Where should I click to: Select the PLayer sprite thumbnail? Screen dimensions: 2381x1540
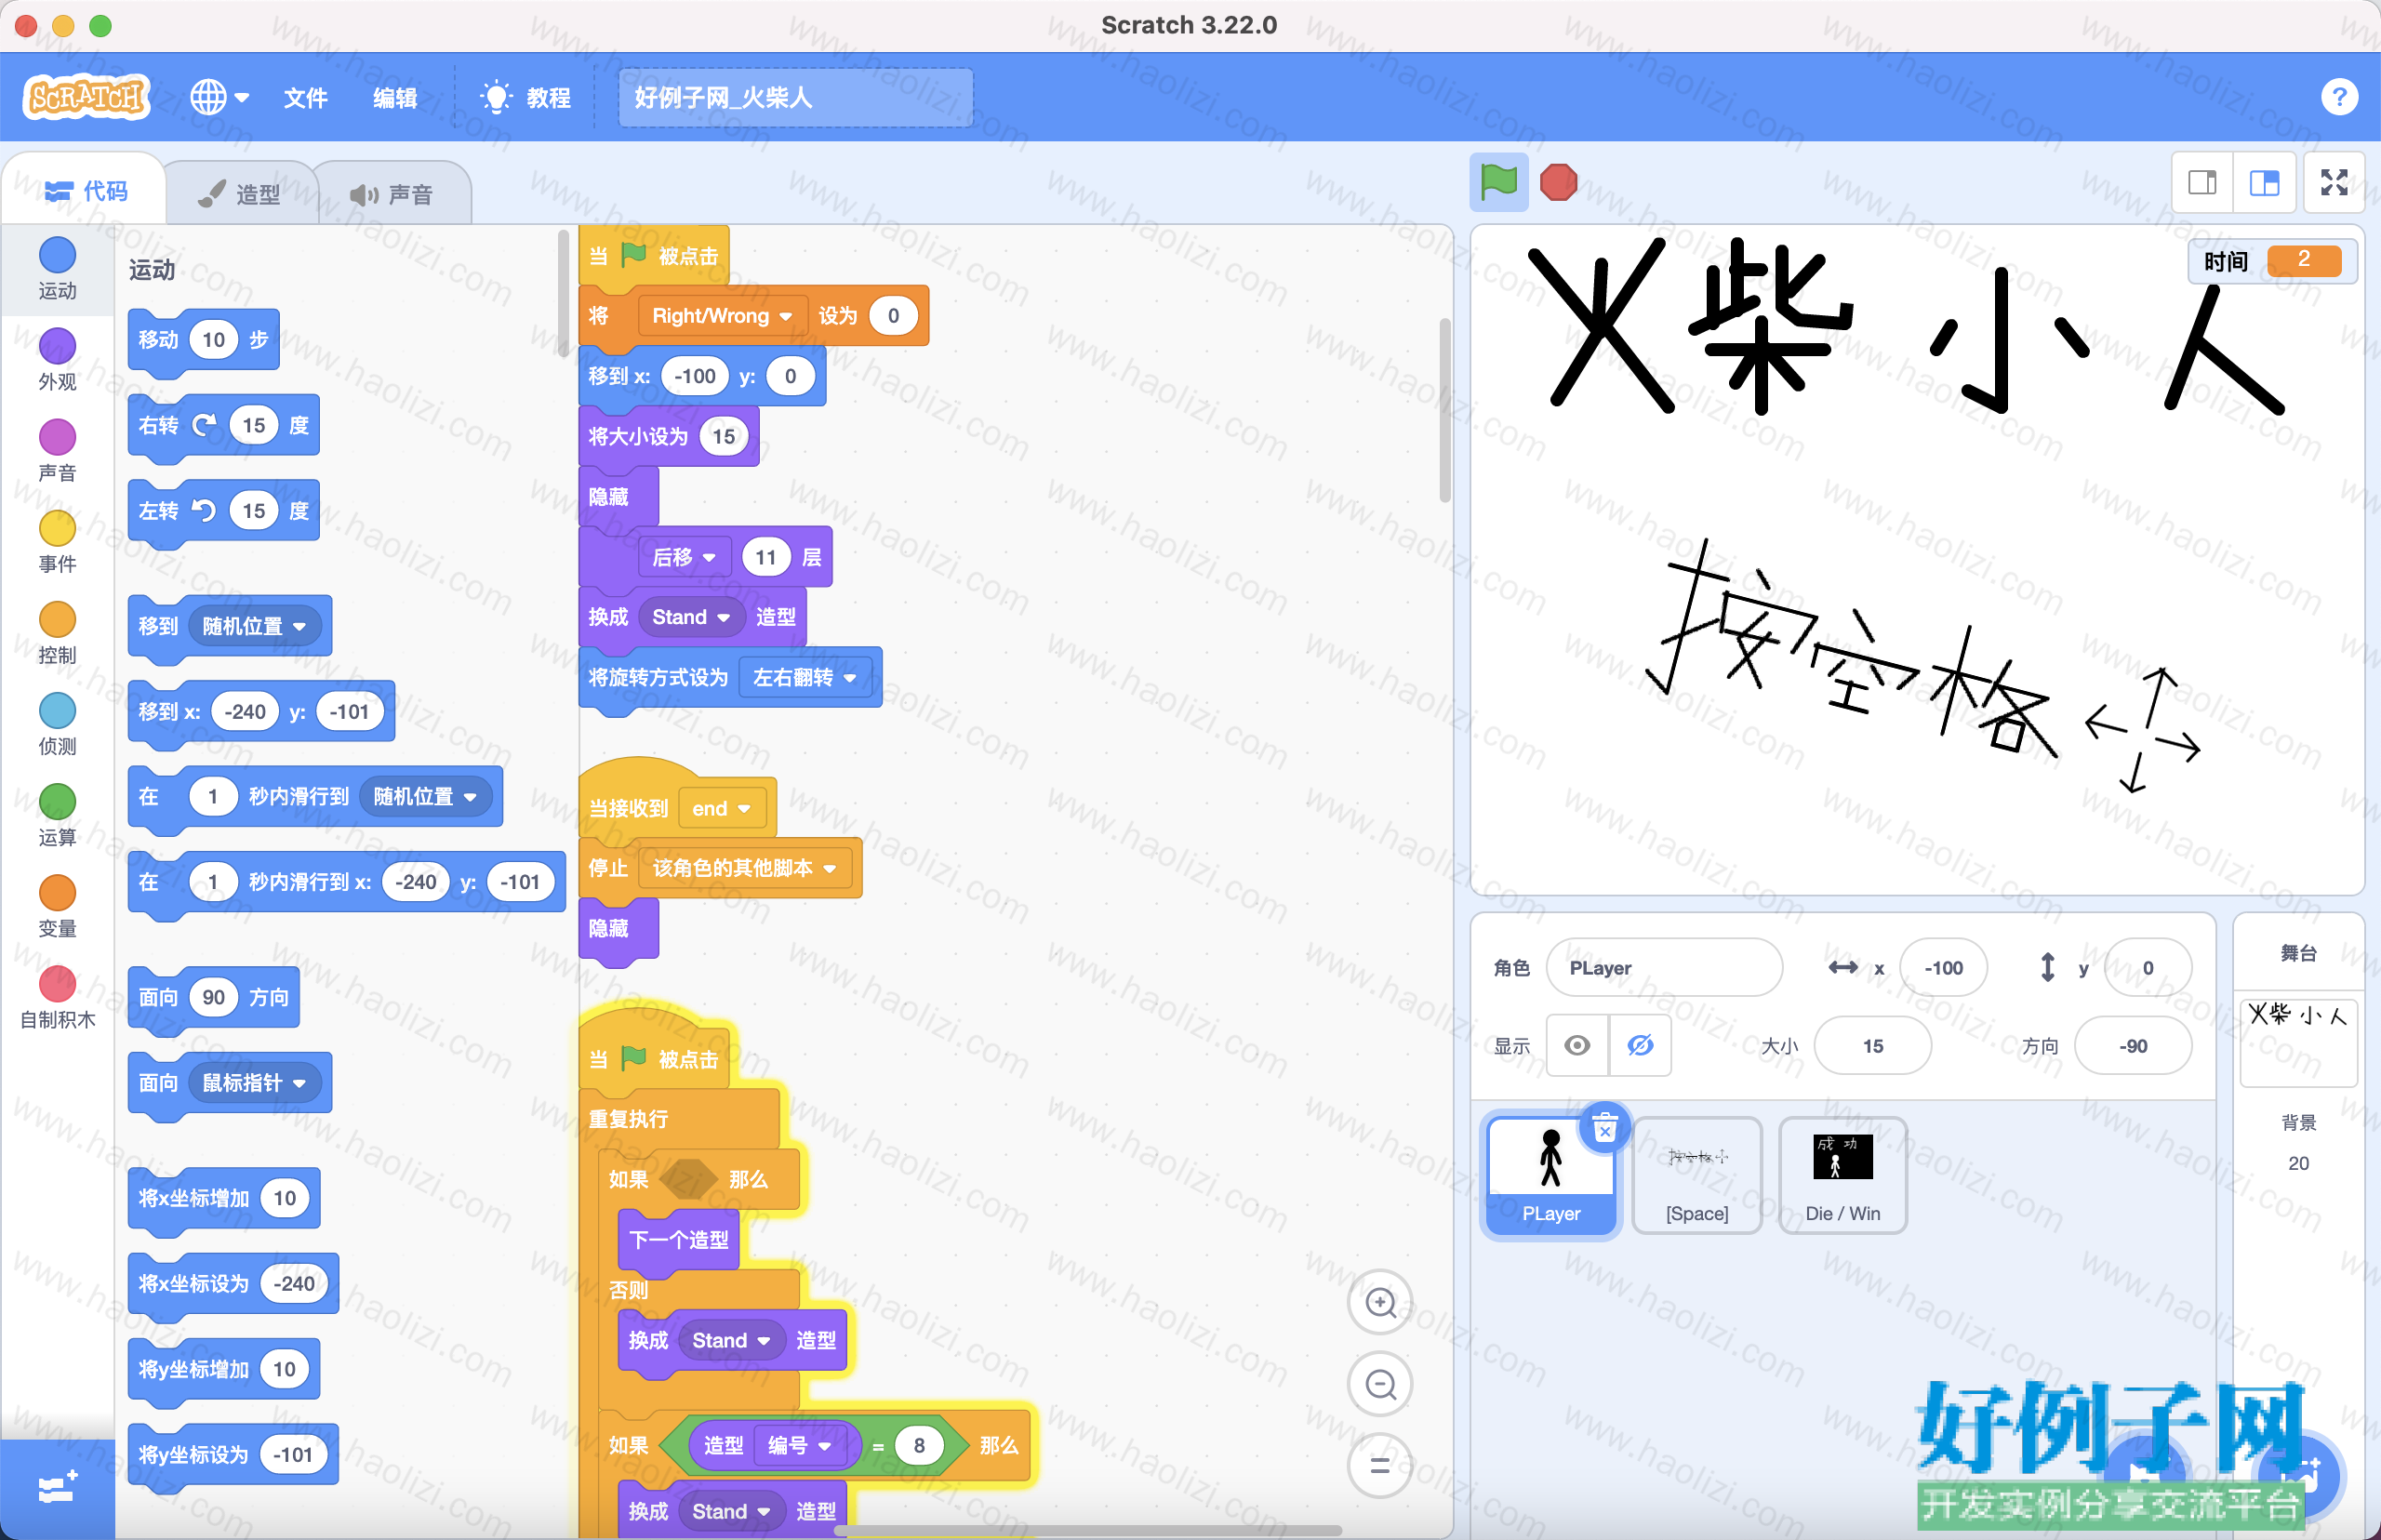1550,1176
